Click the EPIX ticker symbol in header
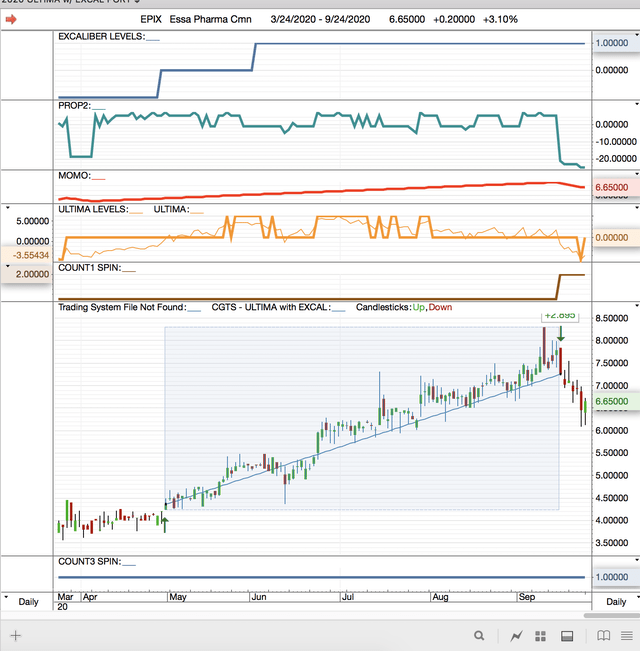 click(x=151, y=19)
